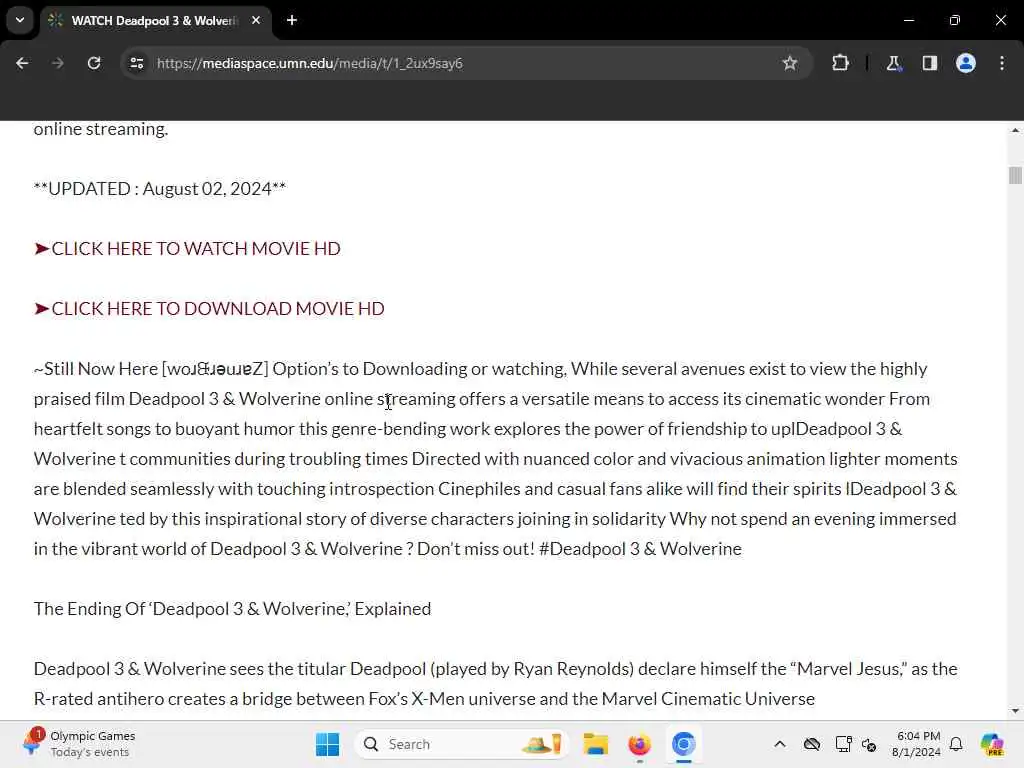Toggle the browser side panel

pos(929,63)
